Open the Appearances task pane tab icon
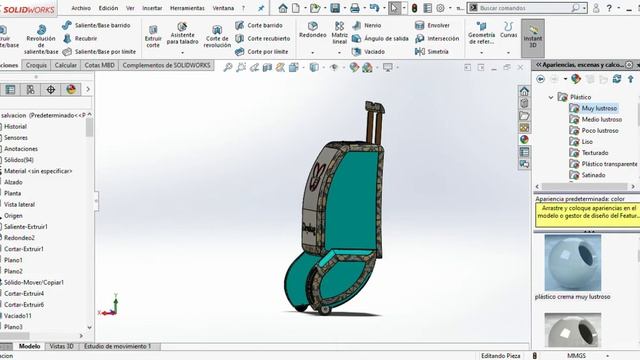The image size is (640, 360). (x=524, y=139)
